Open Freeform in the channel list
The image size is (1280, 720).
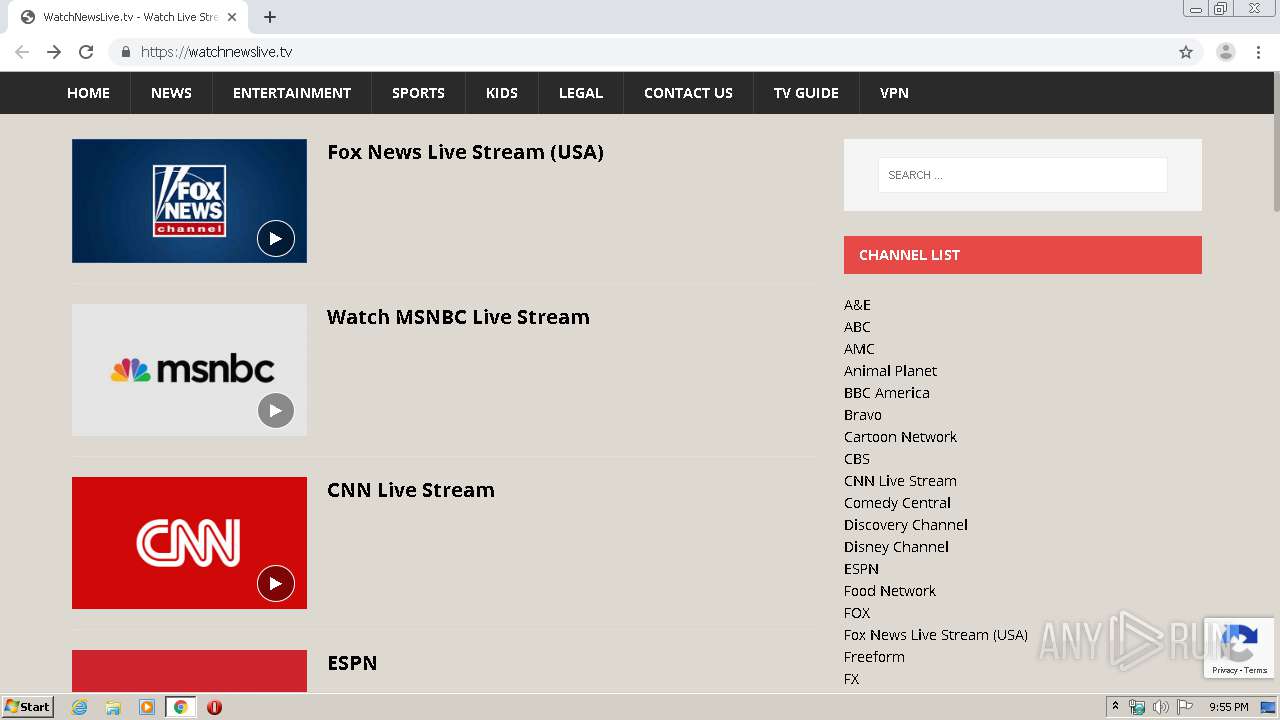pyautogui.click(x=874, y=657)
